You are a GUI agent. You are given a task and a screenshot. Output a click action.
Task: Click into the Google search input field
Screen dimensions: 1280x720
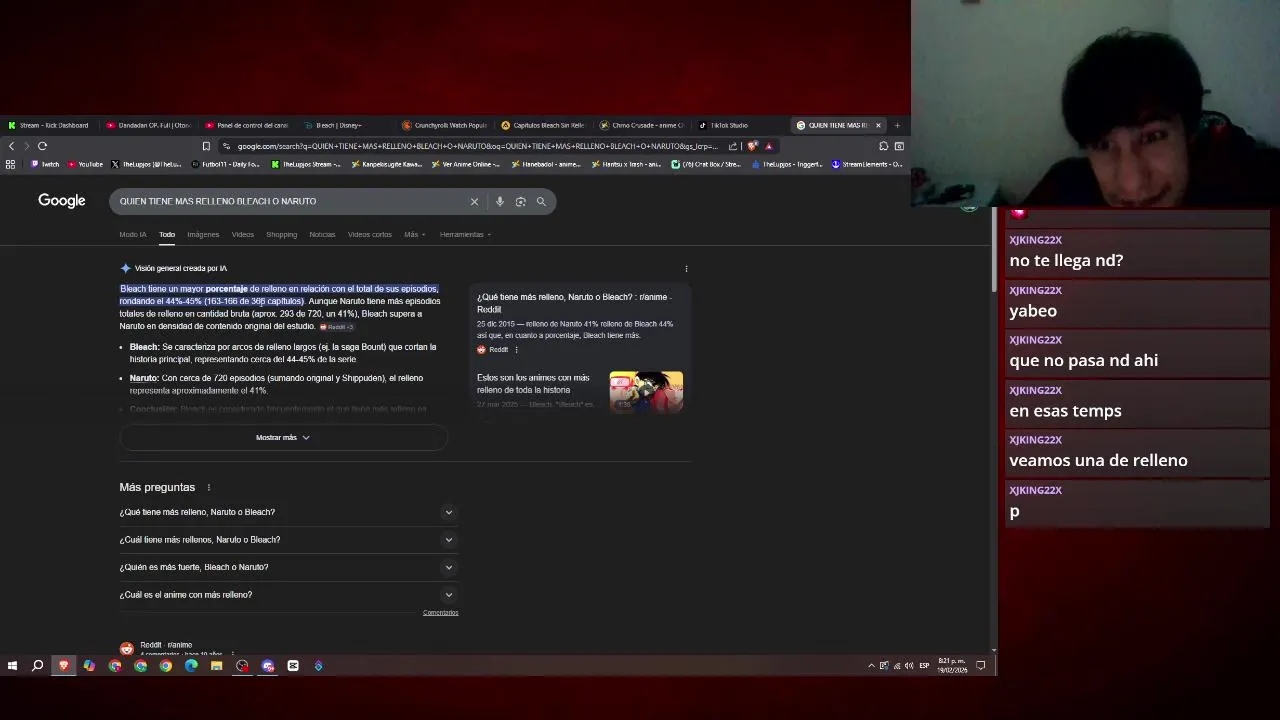click(290, 201)
